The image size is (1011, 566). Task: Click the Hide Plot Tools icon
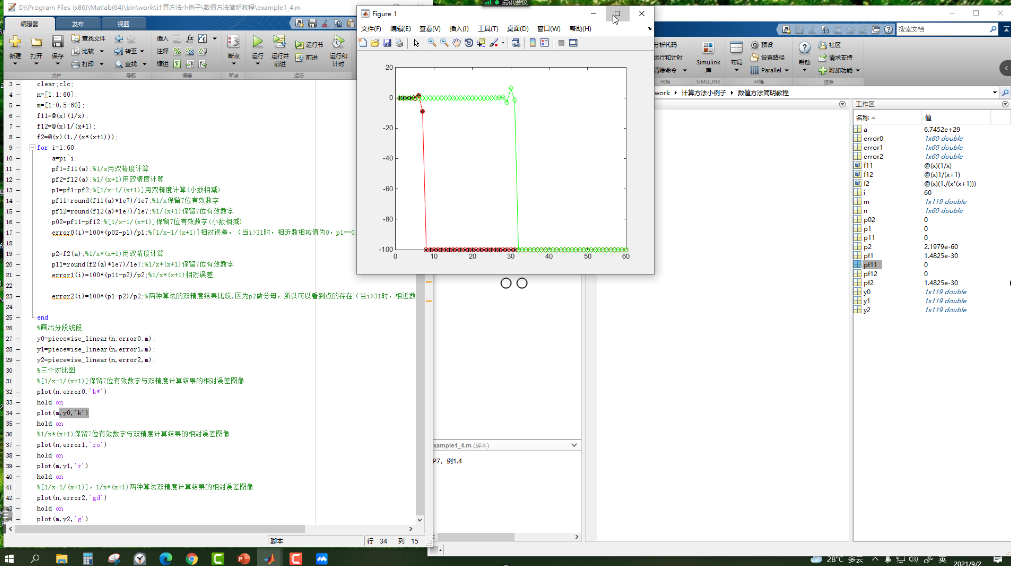(561, 43)
